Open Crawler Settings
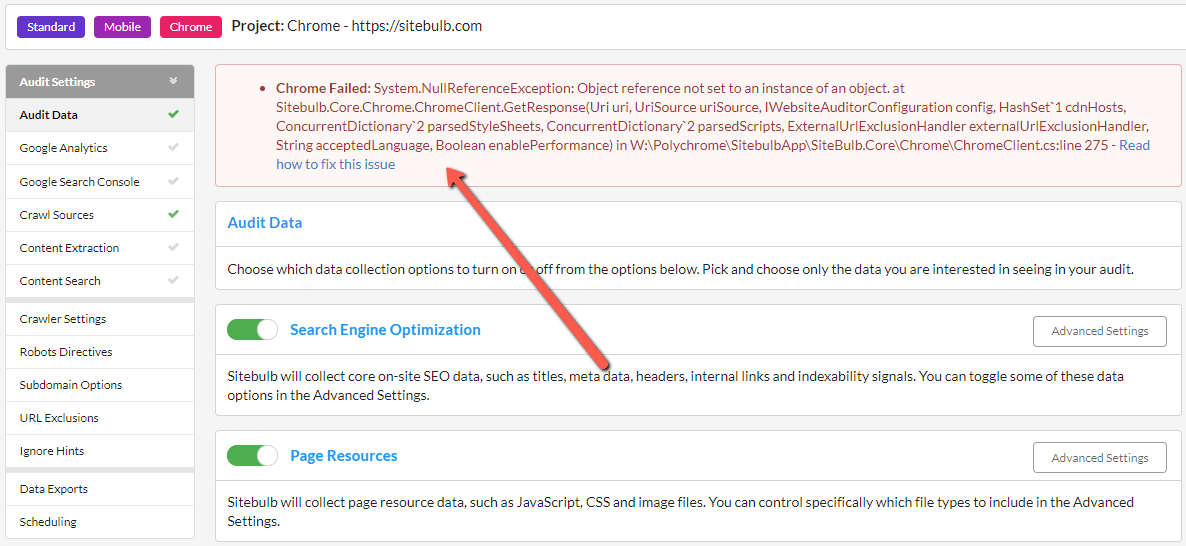This screenshot has height=546, width=1186. 99,319
